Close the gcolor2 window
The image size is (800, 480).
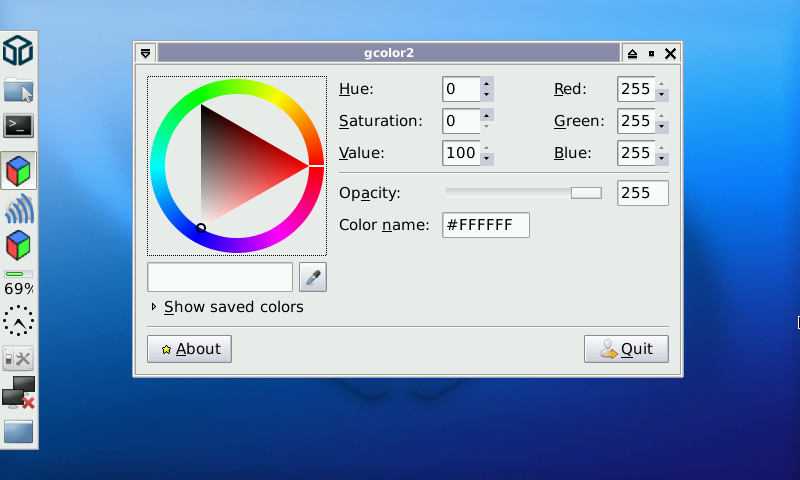tap(670, 53)
